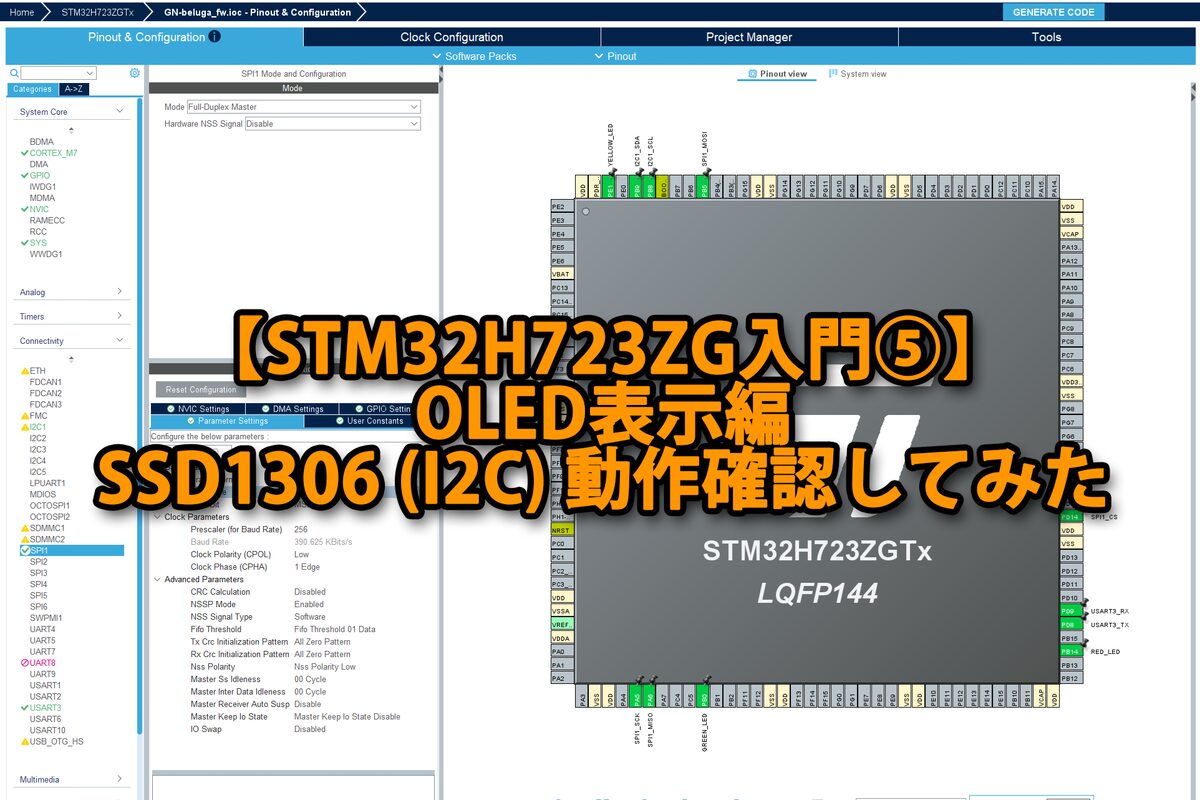This screenshot has width=1200, height=800.
Task: Click the disabled icon beside UART8
Action: point(25,663)
